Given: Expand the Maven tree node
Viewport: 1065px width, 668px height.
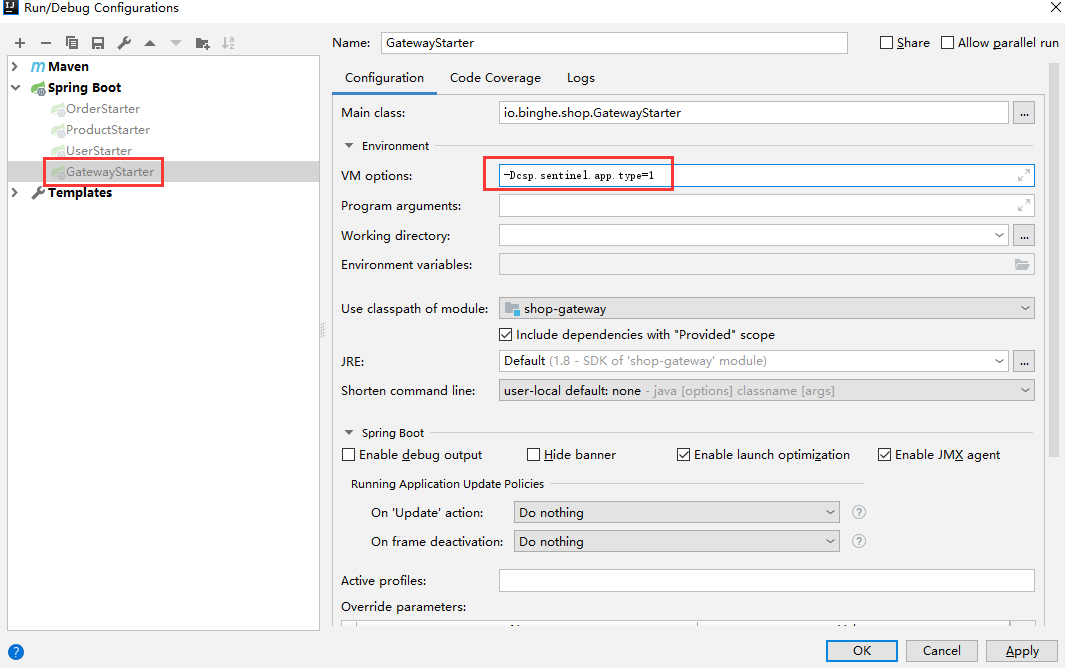Looking at the screenshot, I should tap(15, 67).
